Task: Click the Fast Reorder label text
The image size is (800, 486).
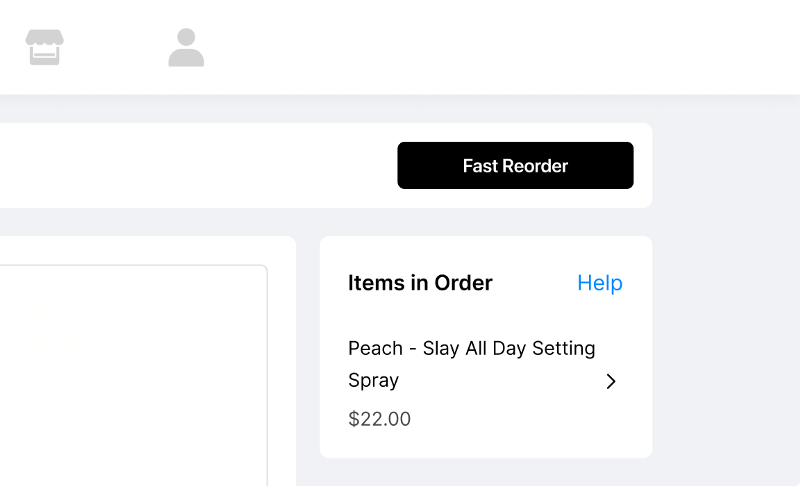Action: 515,166
